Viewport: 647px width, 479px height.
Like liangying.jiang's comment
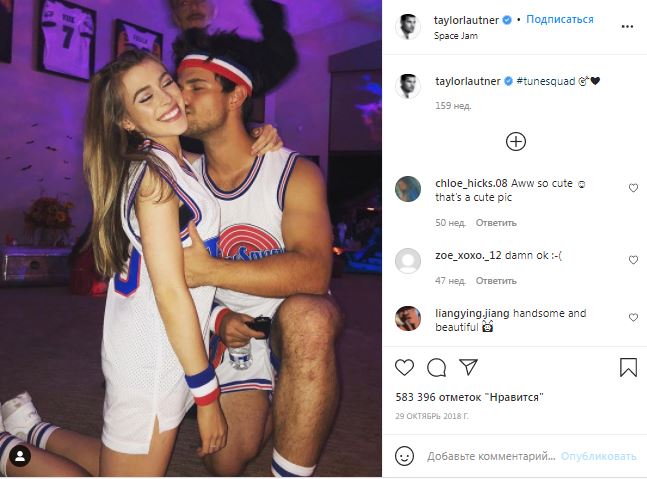(633, 318)
